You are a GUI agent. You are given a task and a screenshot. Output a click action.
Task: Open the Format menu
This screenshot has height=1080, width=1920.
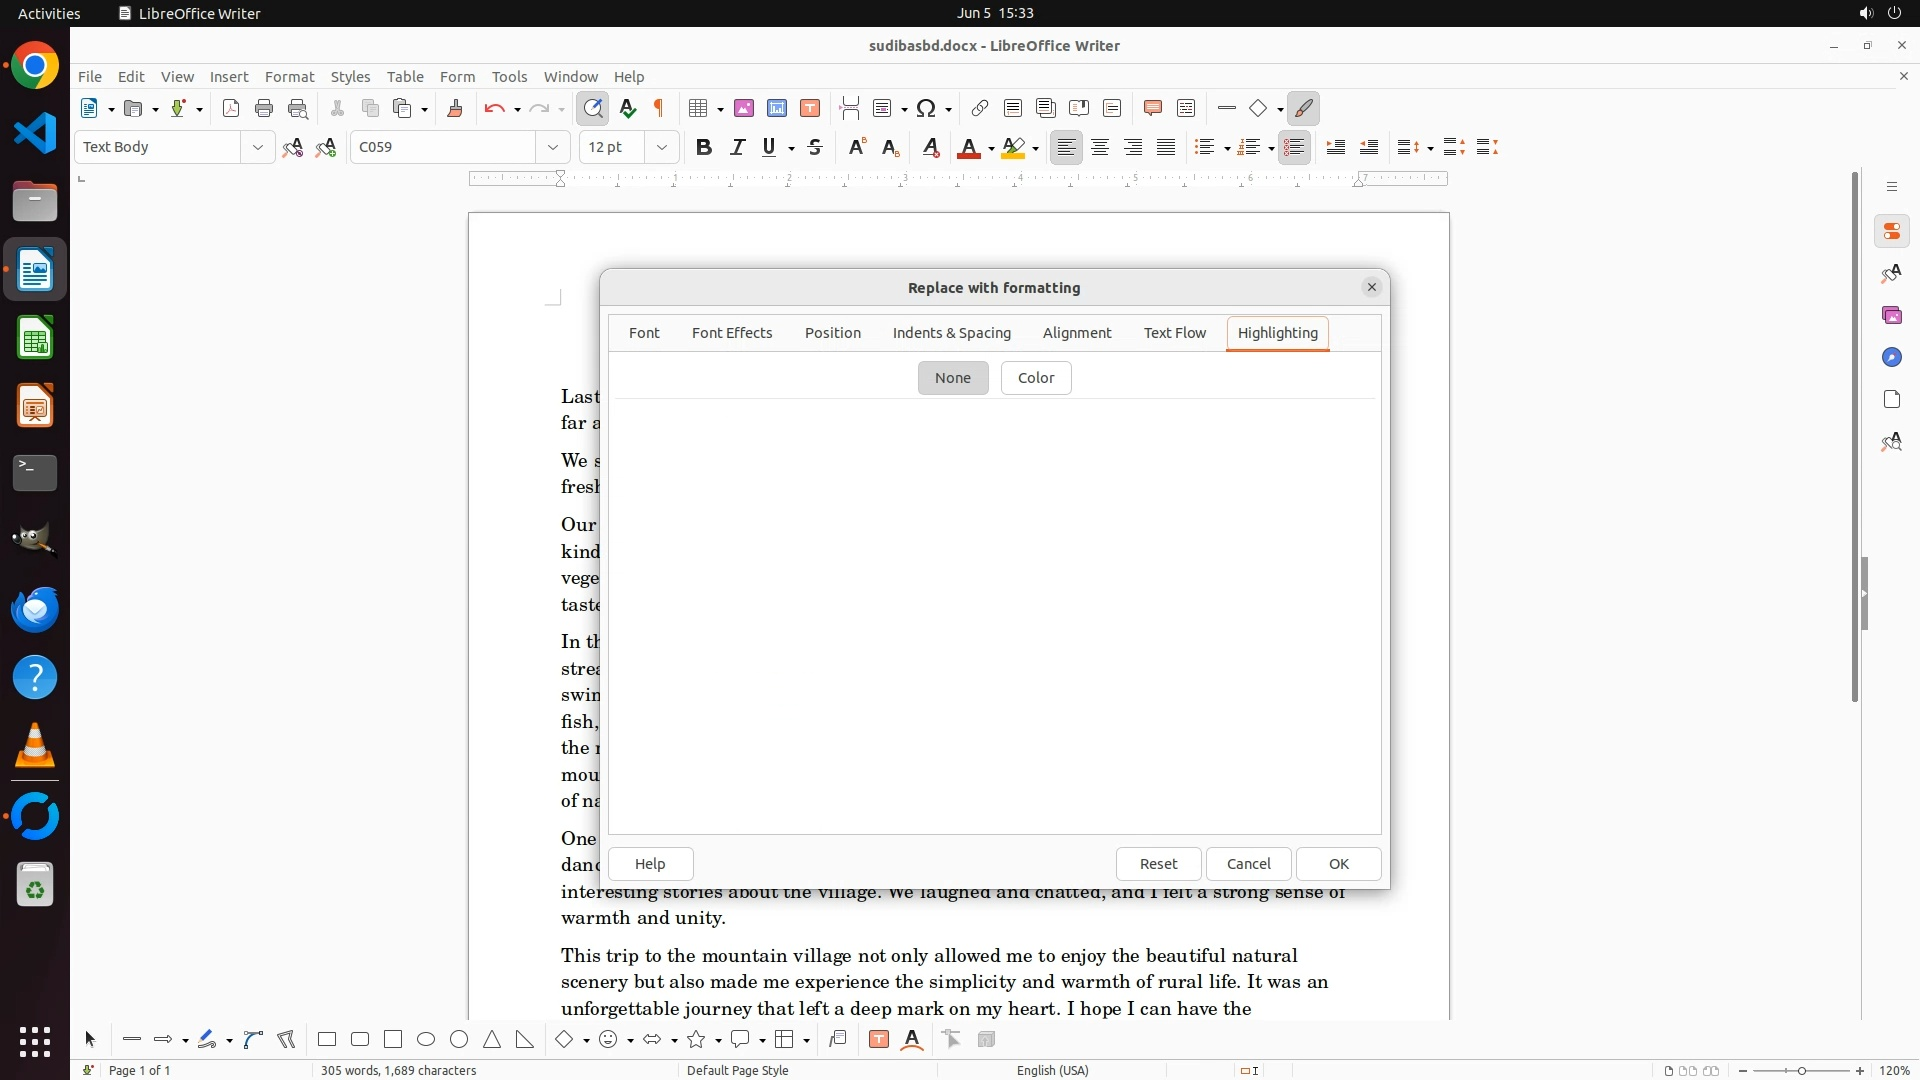click(x=289, y=77)
